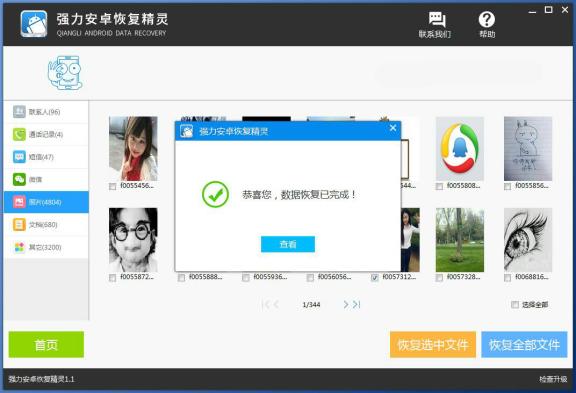Open the 帮助 help icon
576x393 pixels.
tap(486, 19)
